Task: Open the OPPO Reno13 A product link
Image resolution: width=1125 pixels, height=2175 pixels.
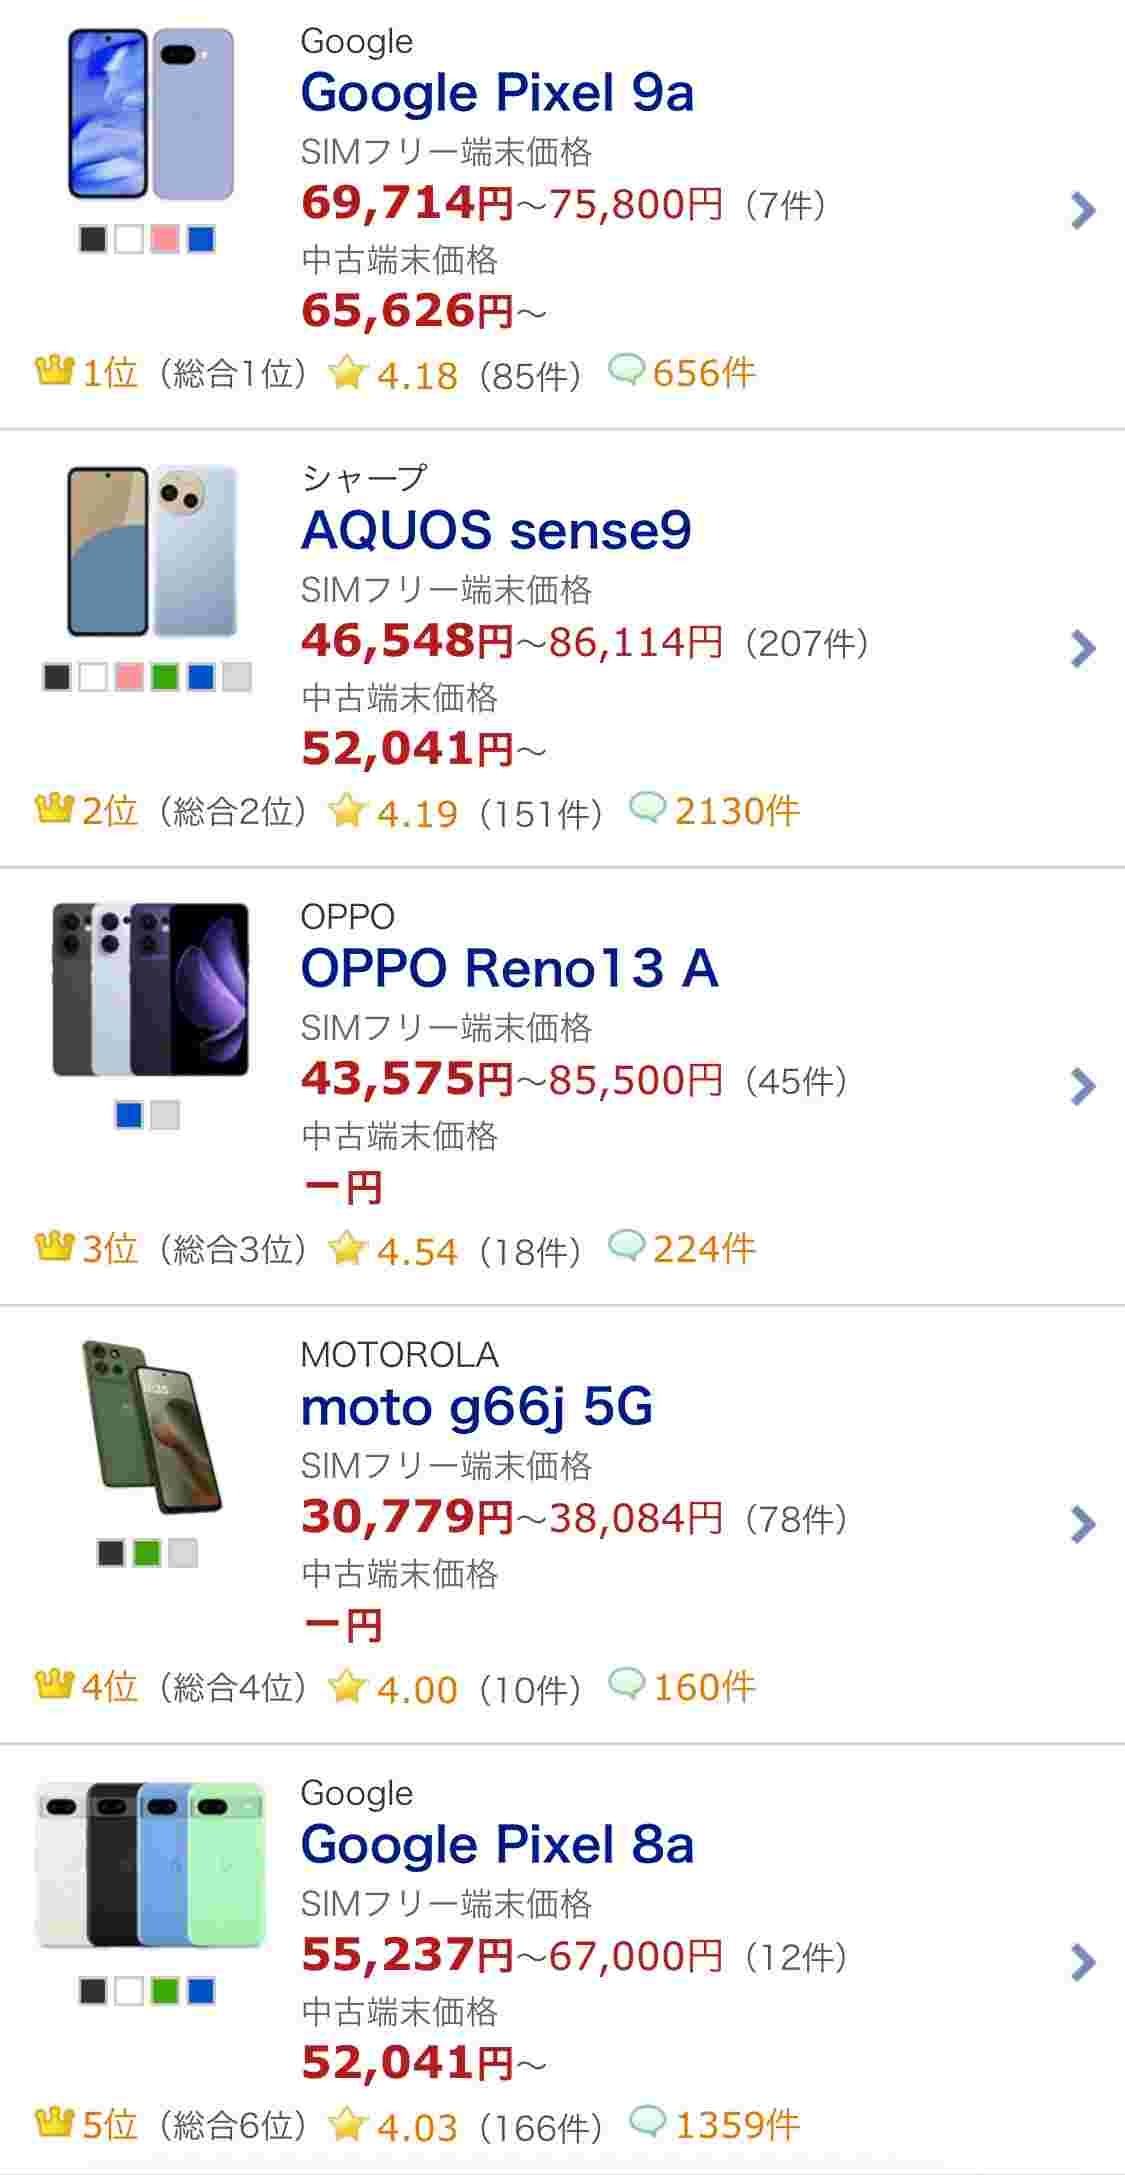Action: coord(509,968)
